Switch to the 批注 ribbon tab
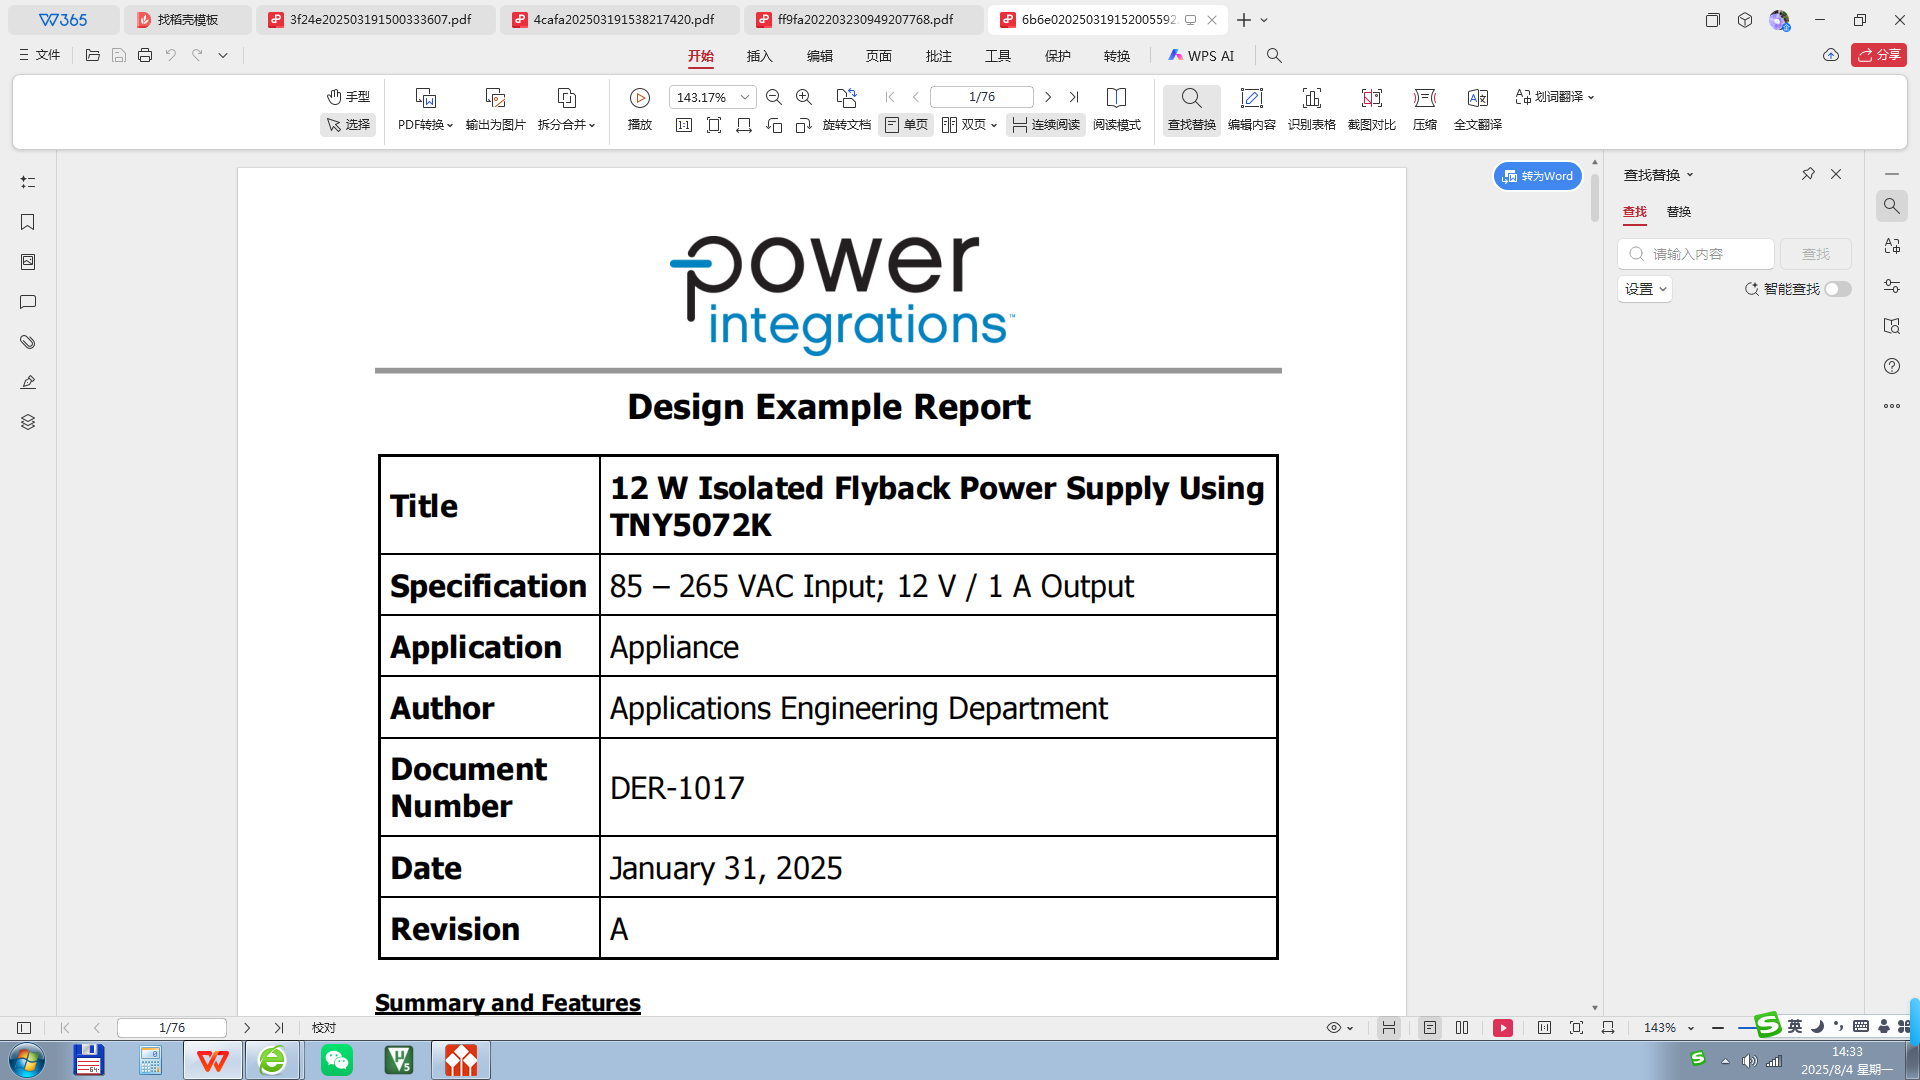Image resolution: width=1920 pixels, height=1080 pixels. click(938, 56)
